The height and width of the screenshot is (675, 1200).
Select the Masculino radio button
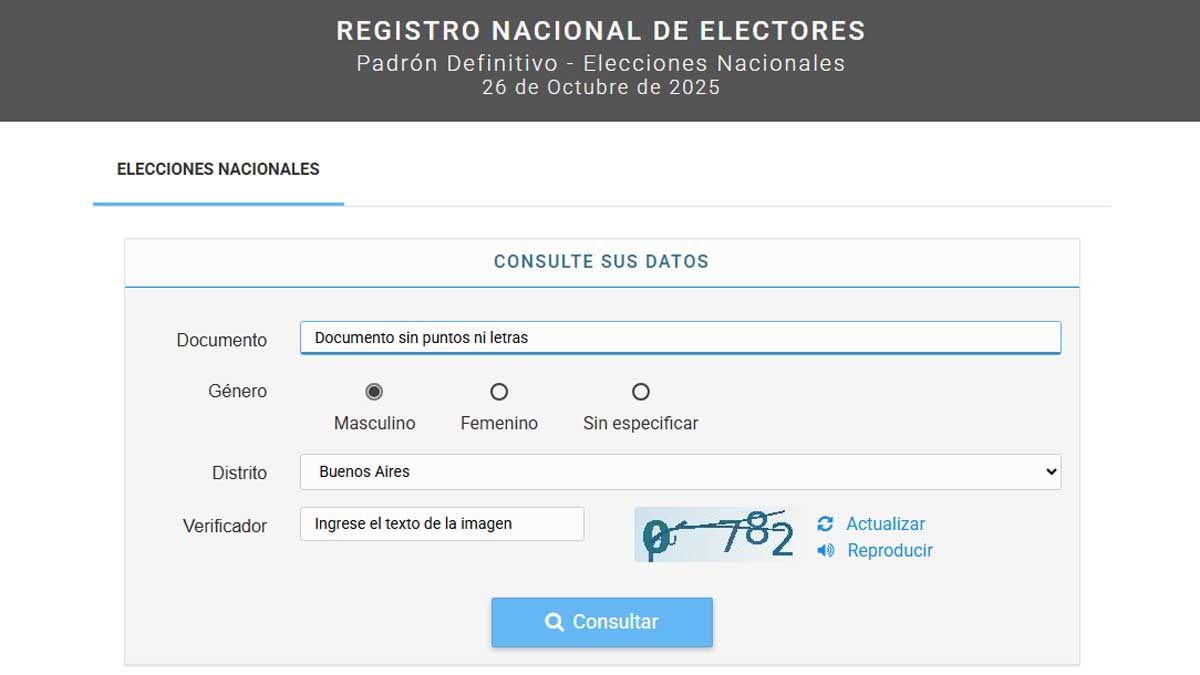point(374,391)
